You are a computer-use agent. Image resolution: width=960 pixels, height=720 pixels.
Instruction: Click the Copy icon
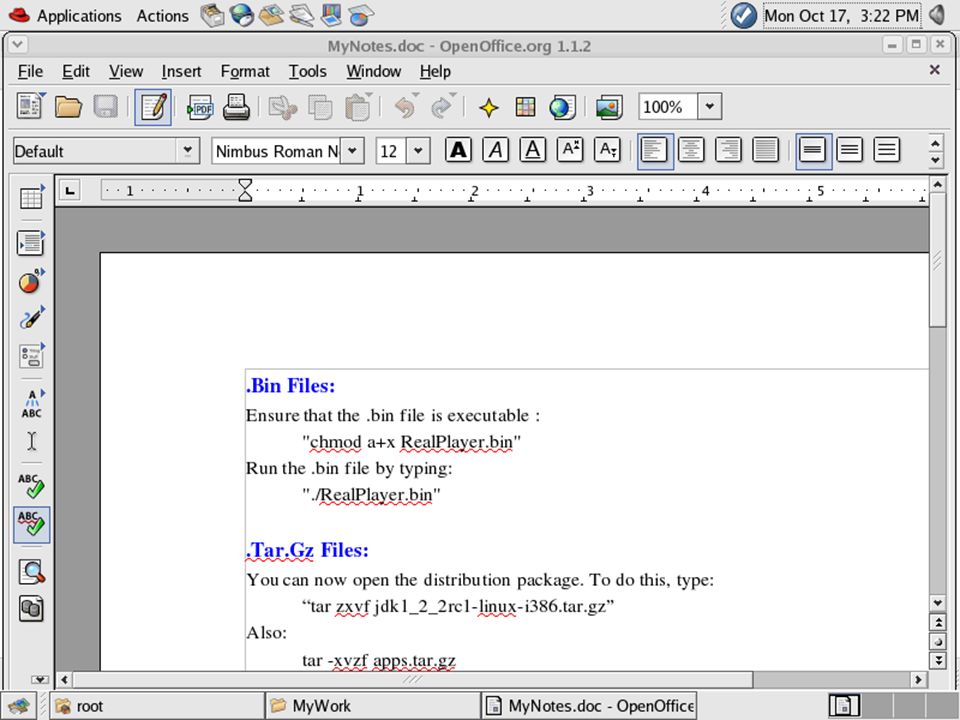click(320, 108)
